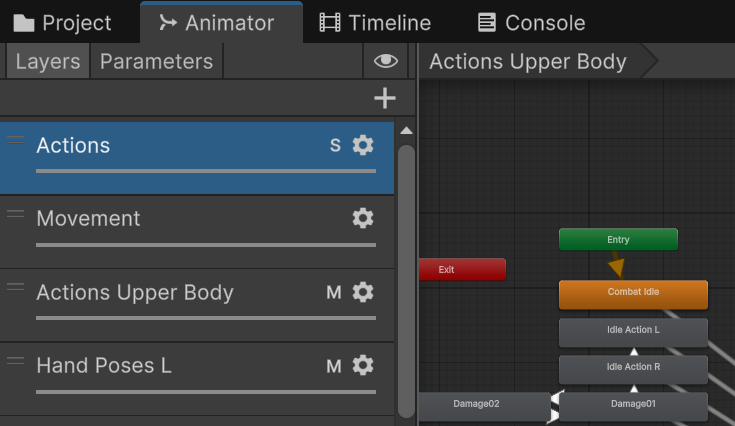Grab the drag handle of Actions Upper Body layer
Viewport: 735px width, 426px height.
[15, 286]
